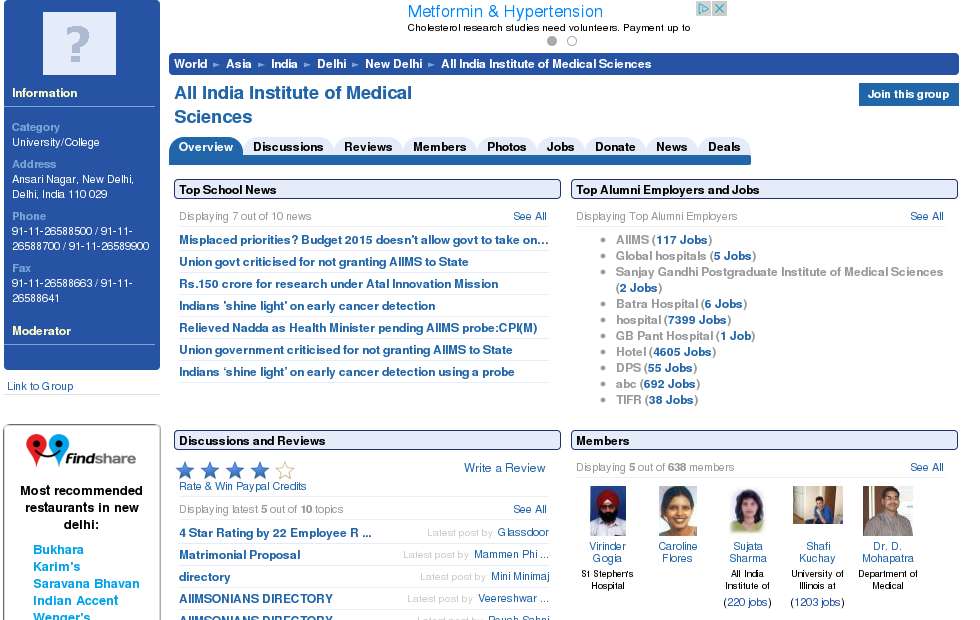
Task: Switch to the Overview tab
Action: pyautogui.click(x=206, y=147)
